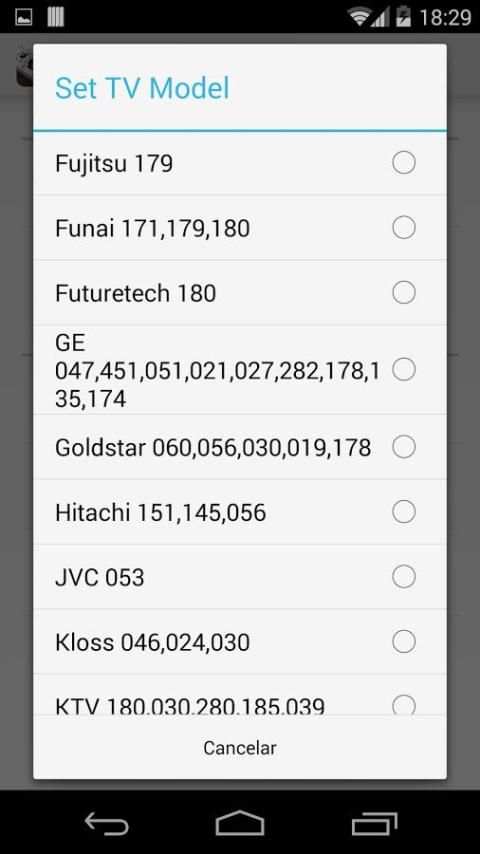Tap the cellular signal strength icon

pyautogui.click(x=380, y=18)
